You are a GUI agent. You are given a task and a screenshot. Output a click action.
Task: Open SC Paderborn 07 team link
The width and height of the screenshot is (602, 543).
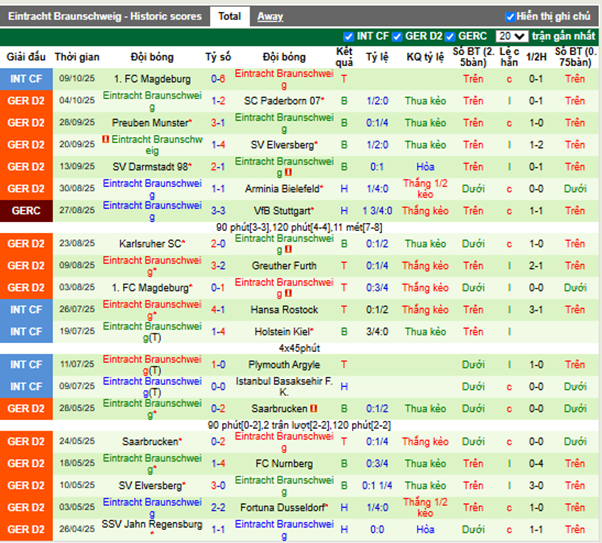282,101
